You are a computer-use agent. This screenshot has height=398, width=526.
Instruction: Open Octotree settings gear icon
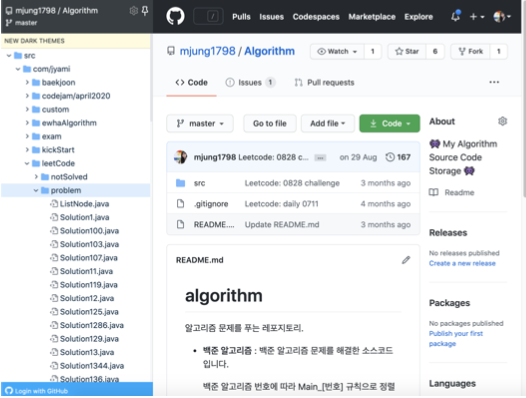[x=134, y=11]
